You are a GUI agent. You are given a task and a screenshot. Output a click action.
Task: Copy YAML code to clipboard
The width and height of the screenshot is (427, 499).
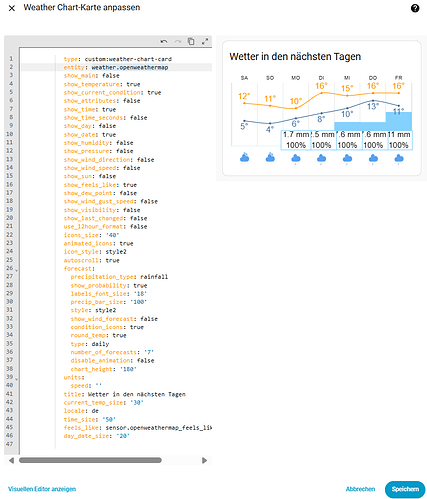point(191,41)
